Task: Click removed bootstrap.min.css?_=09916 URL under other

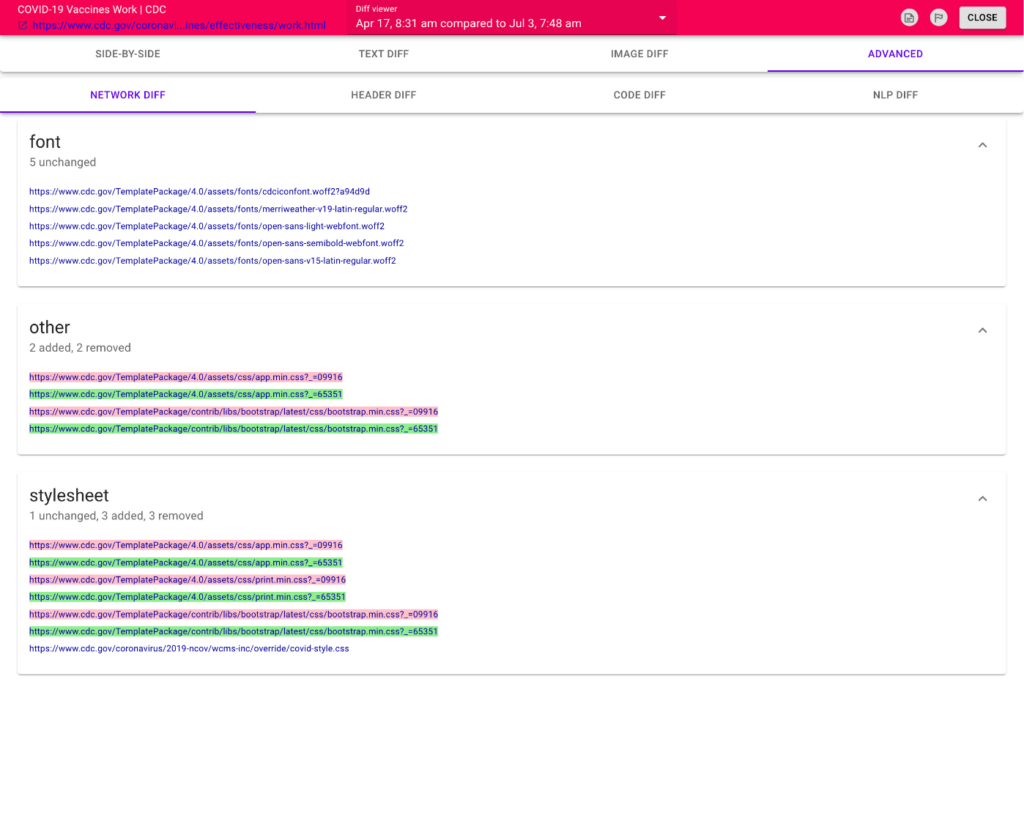Action: [233, 411]
